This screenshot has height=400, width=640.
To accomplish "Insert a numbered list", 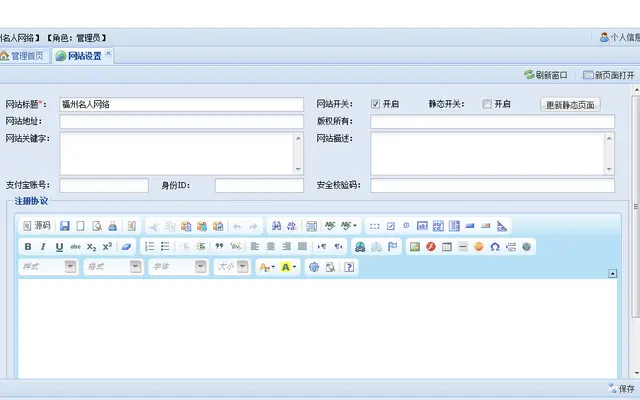I will (149, 247).
